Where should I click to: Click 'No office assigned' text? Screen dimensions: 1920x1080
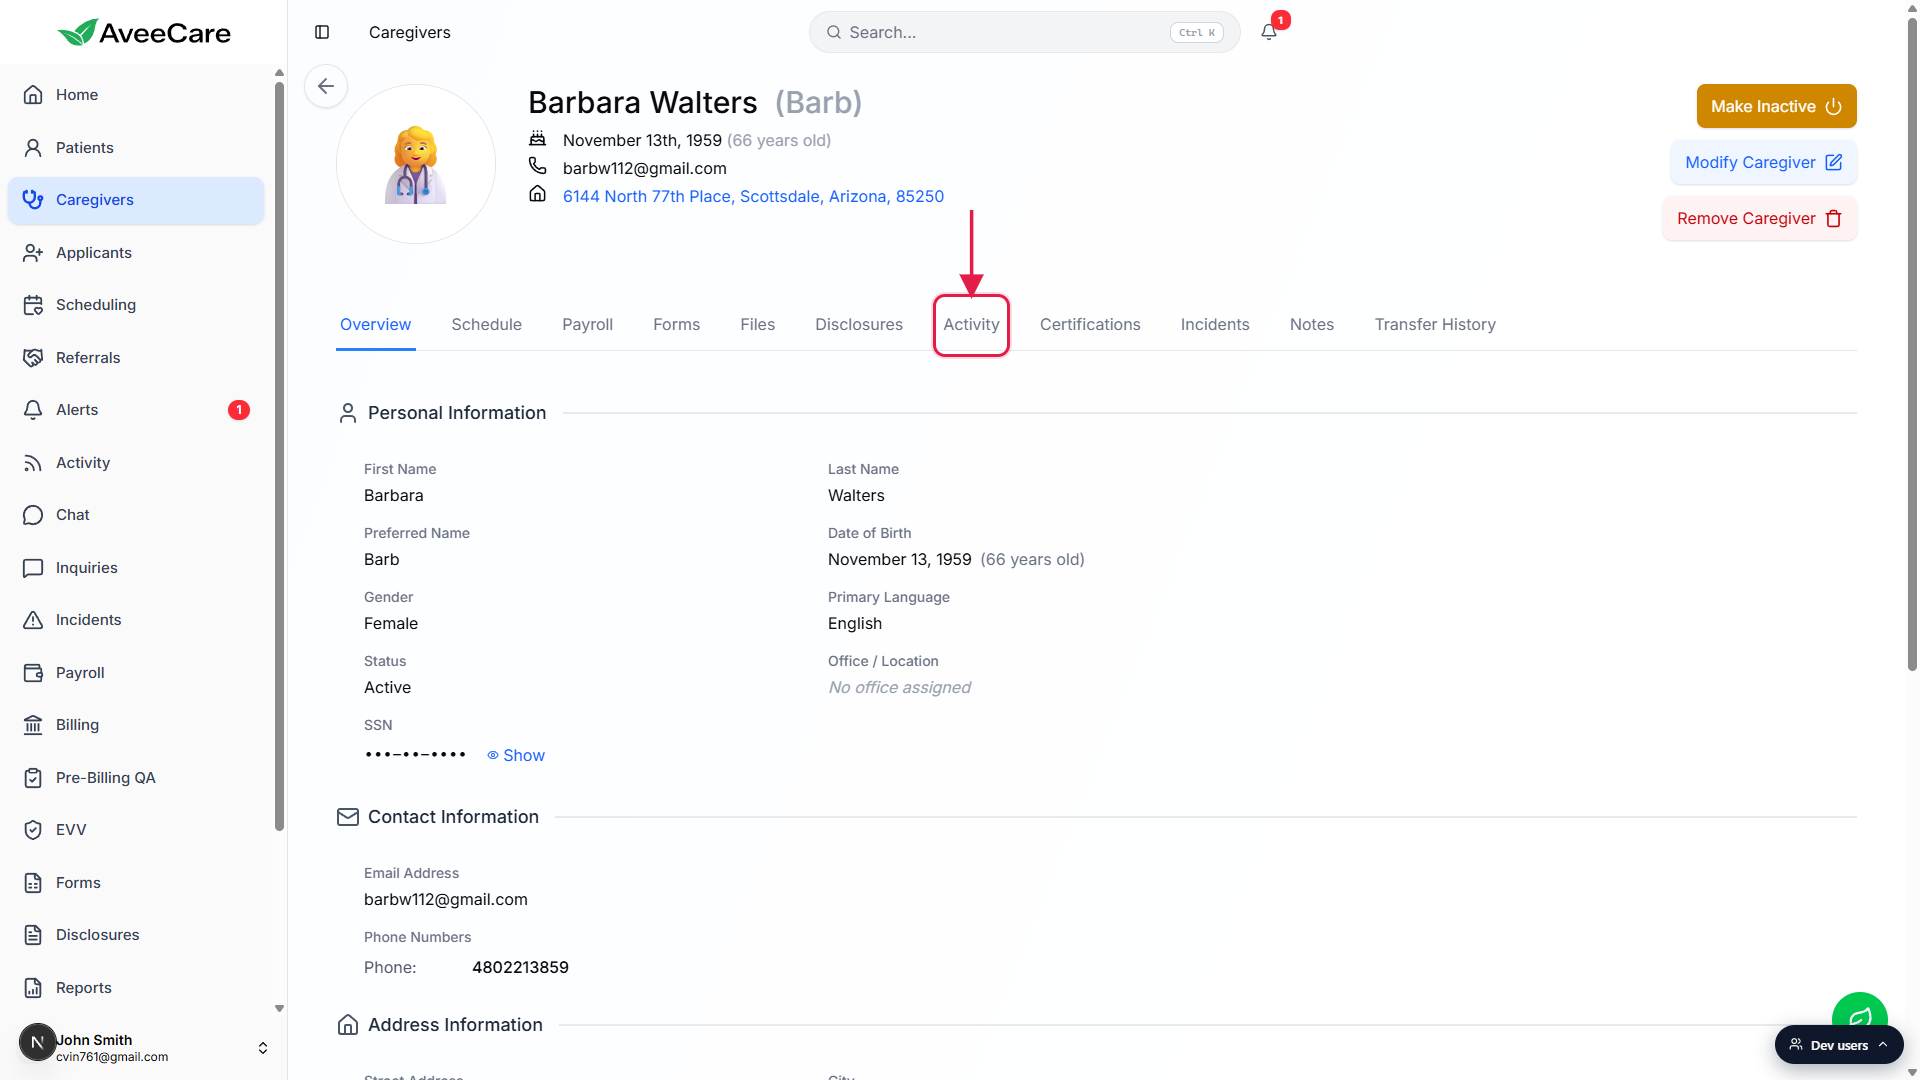(899, 688)
